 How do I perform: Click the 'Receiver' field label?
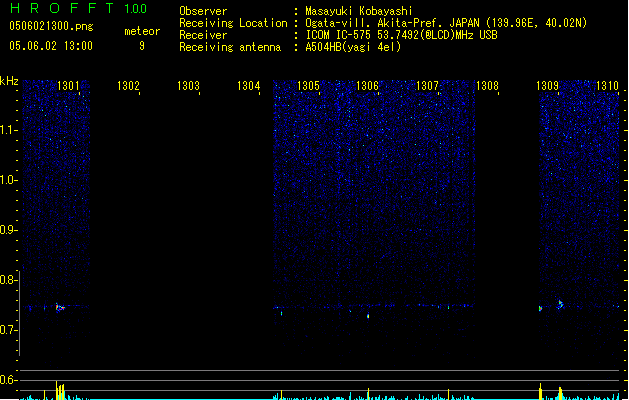(x=203, y=35)
